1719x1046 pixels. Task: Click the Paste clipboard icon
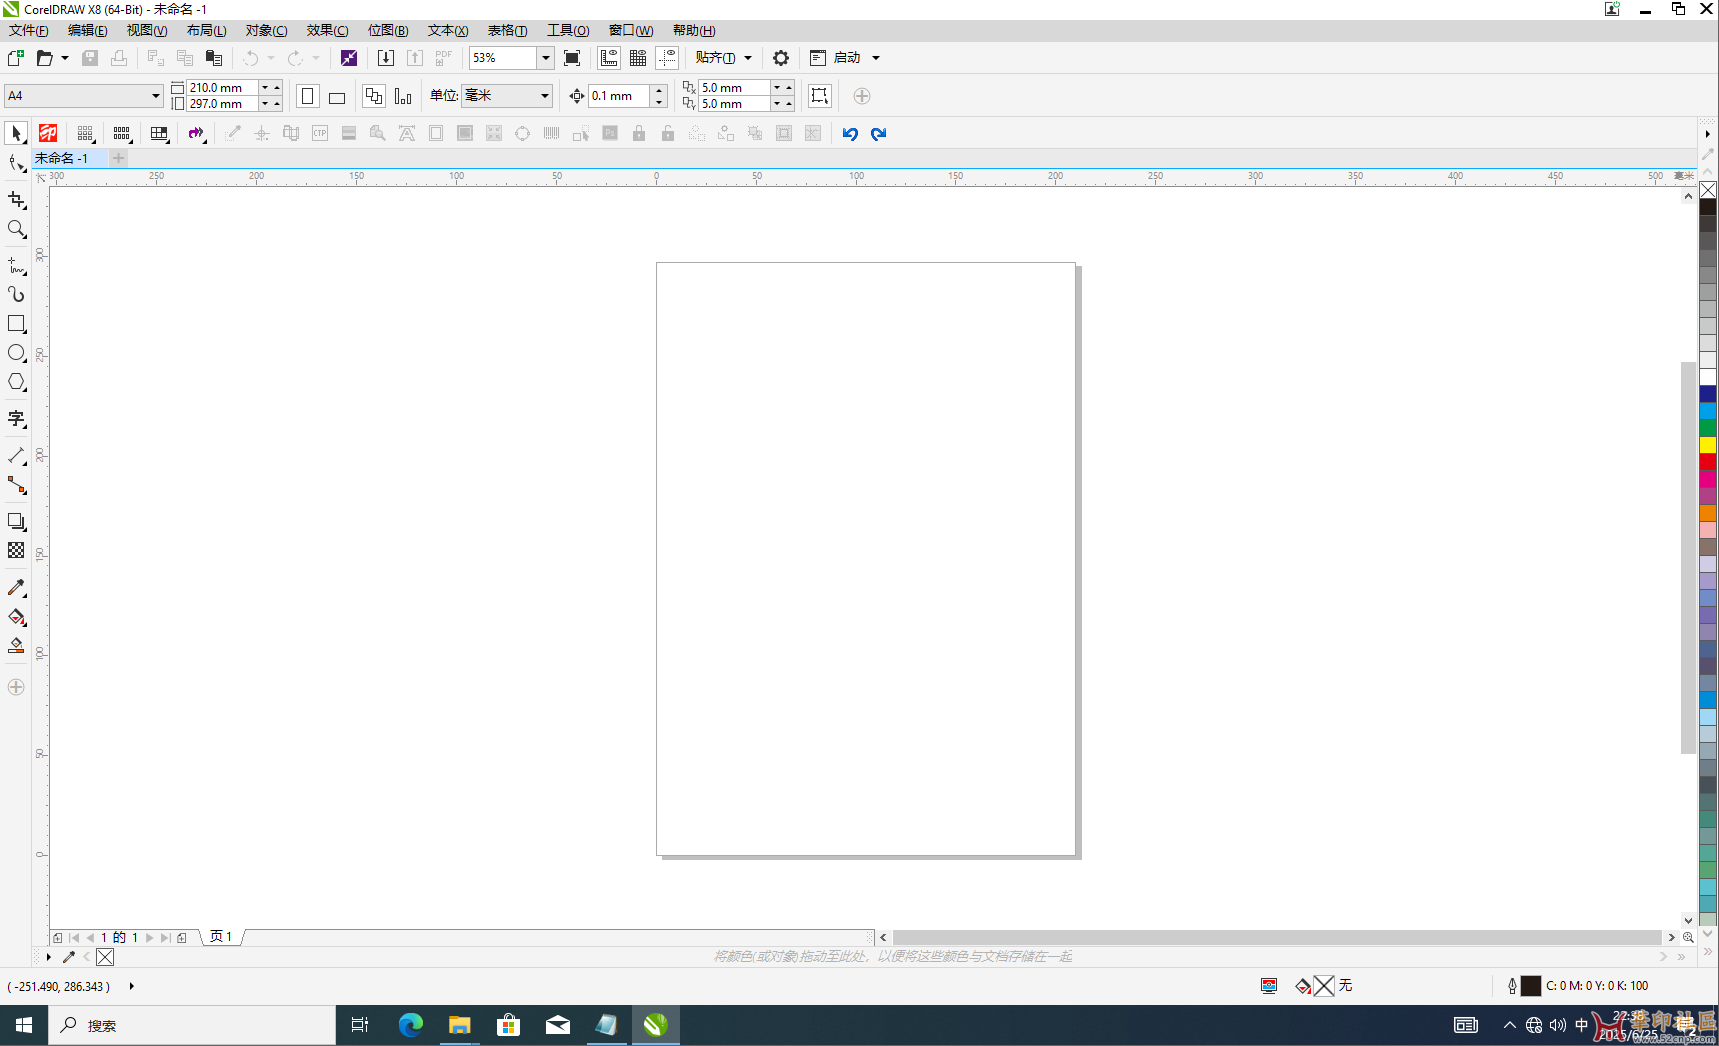pyautogui.click(x=214, y=58)
